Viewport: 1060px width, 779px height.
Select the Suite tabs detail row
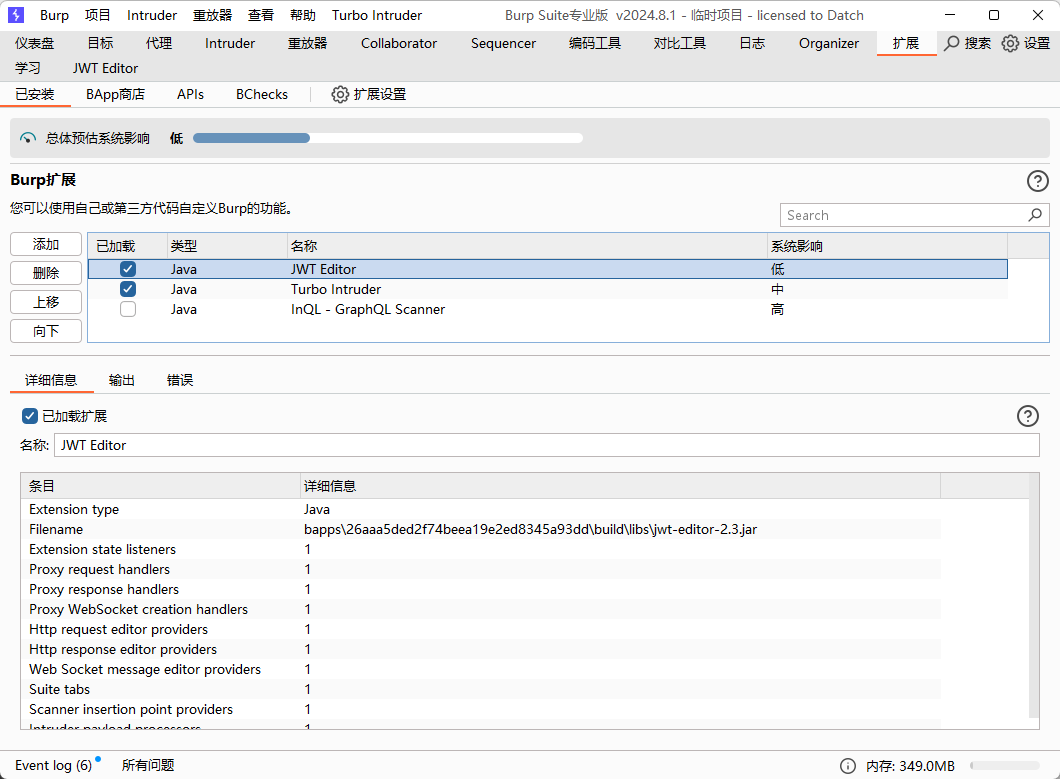481,690
